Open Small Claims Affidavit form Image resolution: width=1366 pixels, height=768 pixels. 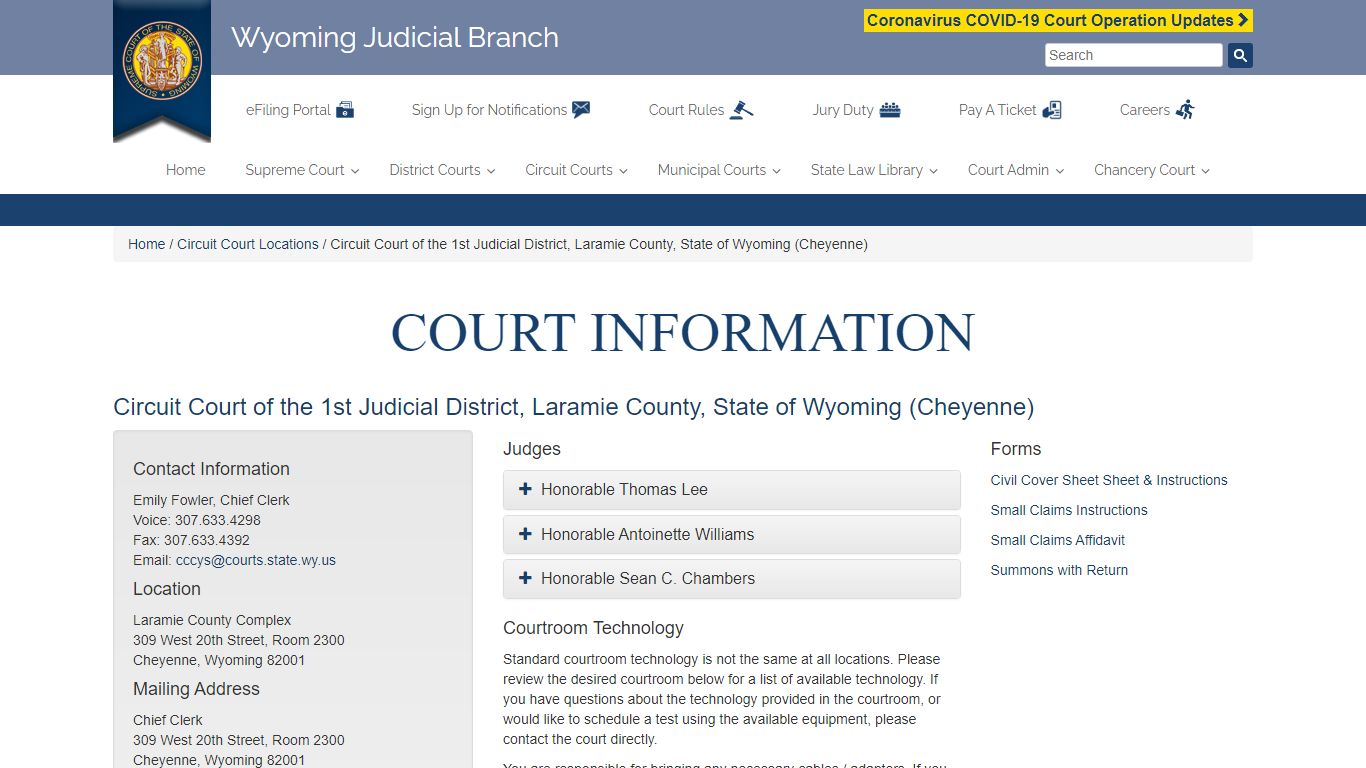(1058, 540)
